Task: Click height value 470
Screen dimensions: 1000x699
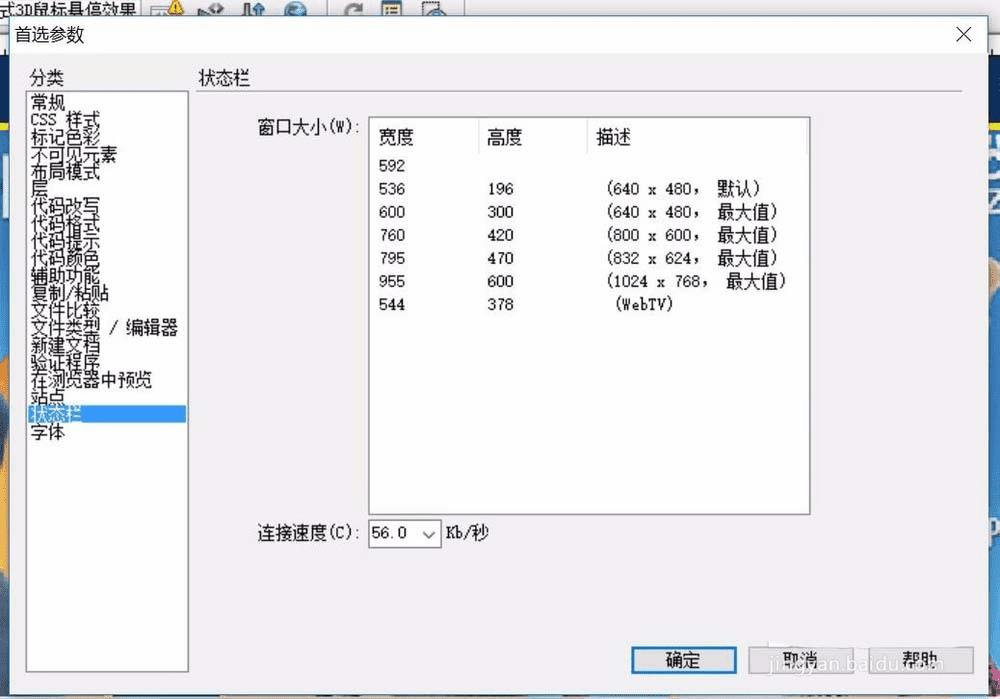Action: (501, 258)
